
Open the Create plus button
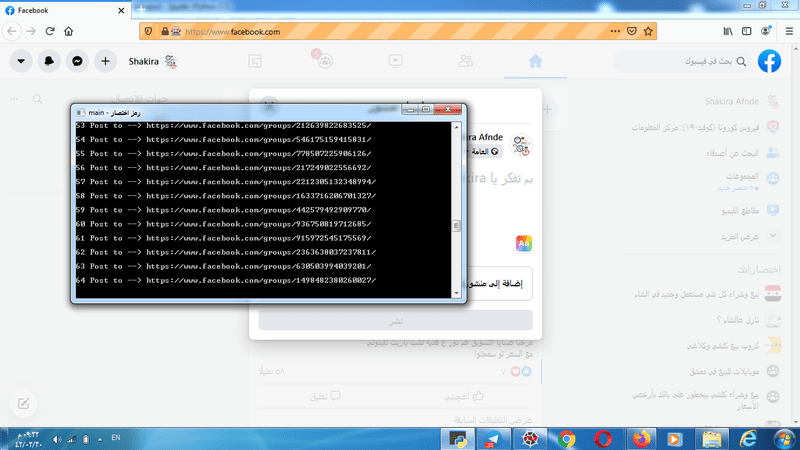click(105, 61)
